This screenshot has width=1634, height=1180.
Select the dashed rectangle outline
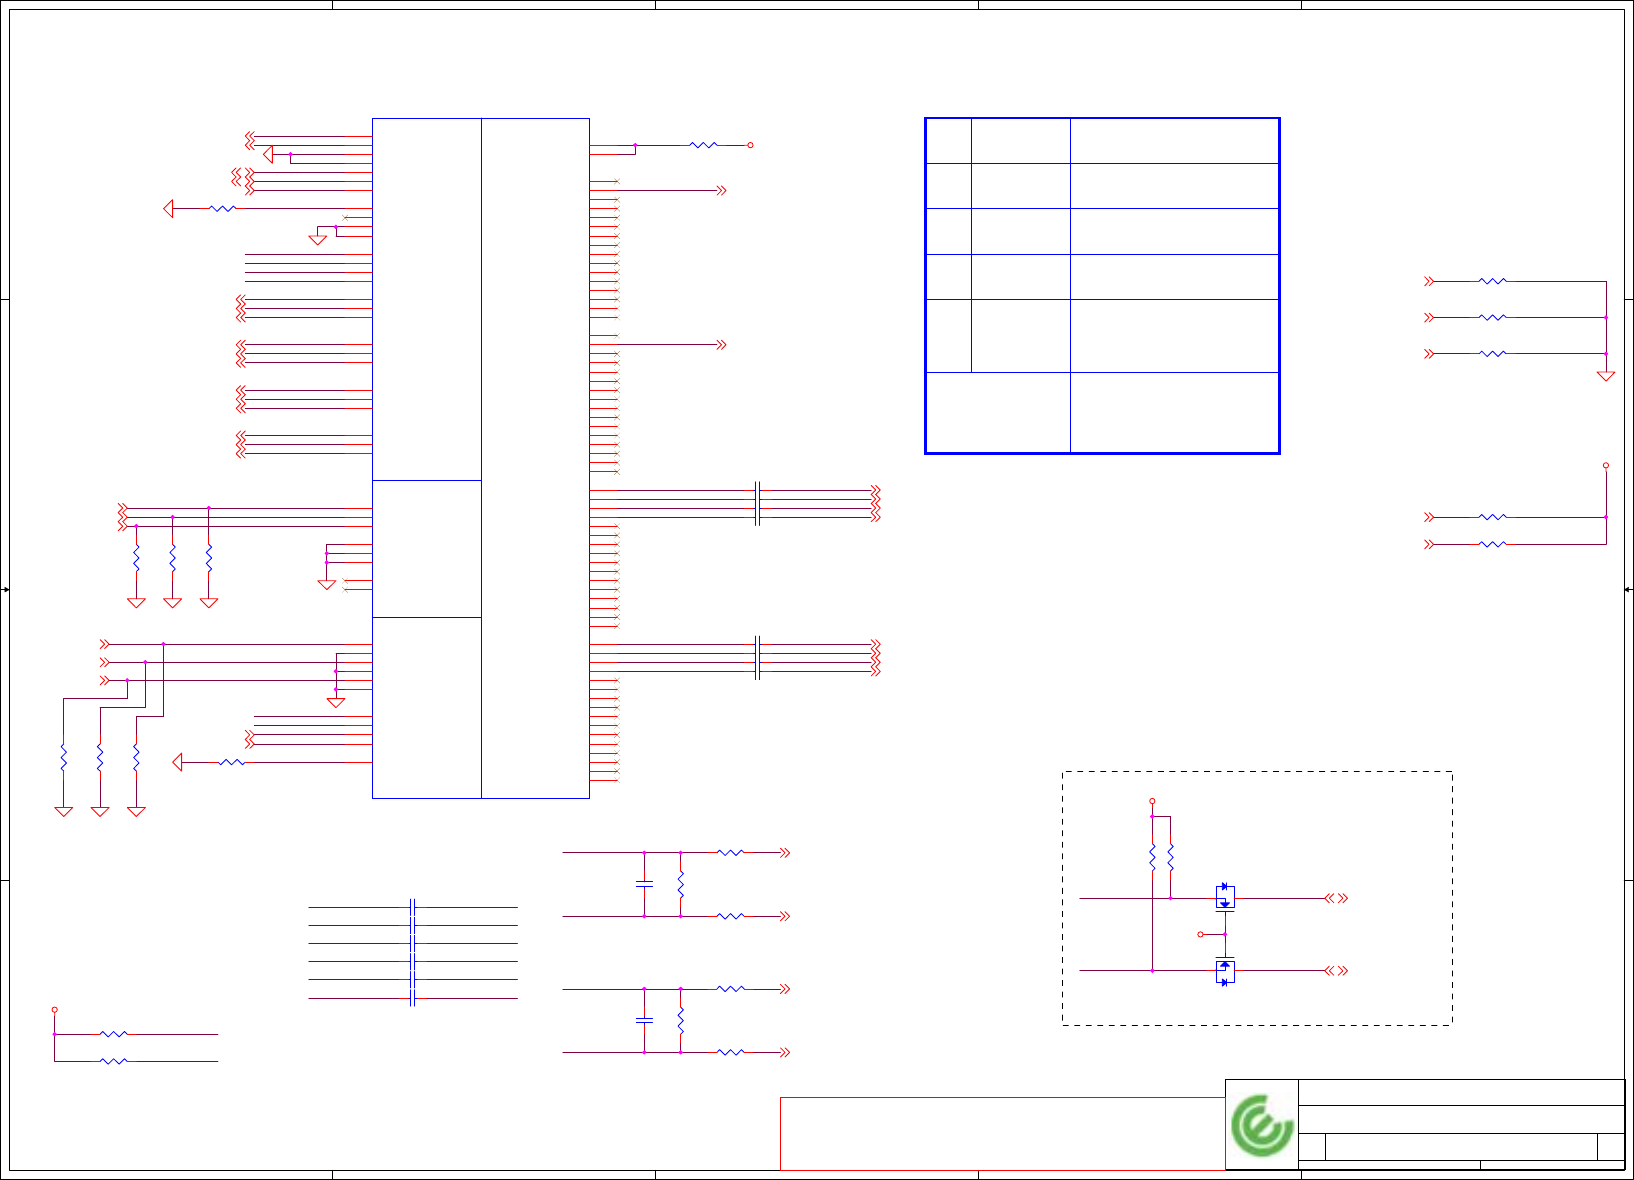click(x=1257, y=898)
